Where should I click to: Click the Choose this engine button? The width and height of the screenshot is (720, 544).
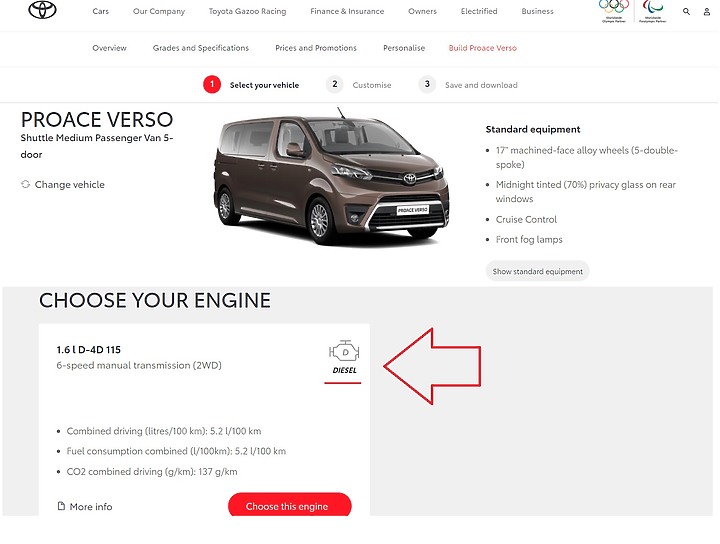pyautogui.click(x=290, y=505)
